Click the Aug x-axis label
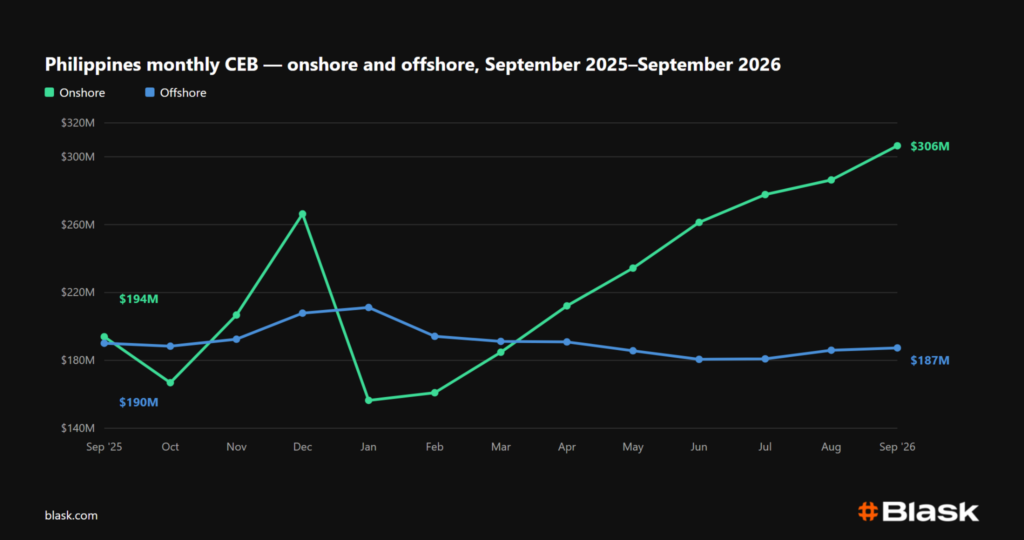 pyautogui.click(x=831, y=447)
